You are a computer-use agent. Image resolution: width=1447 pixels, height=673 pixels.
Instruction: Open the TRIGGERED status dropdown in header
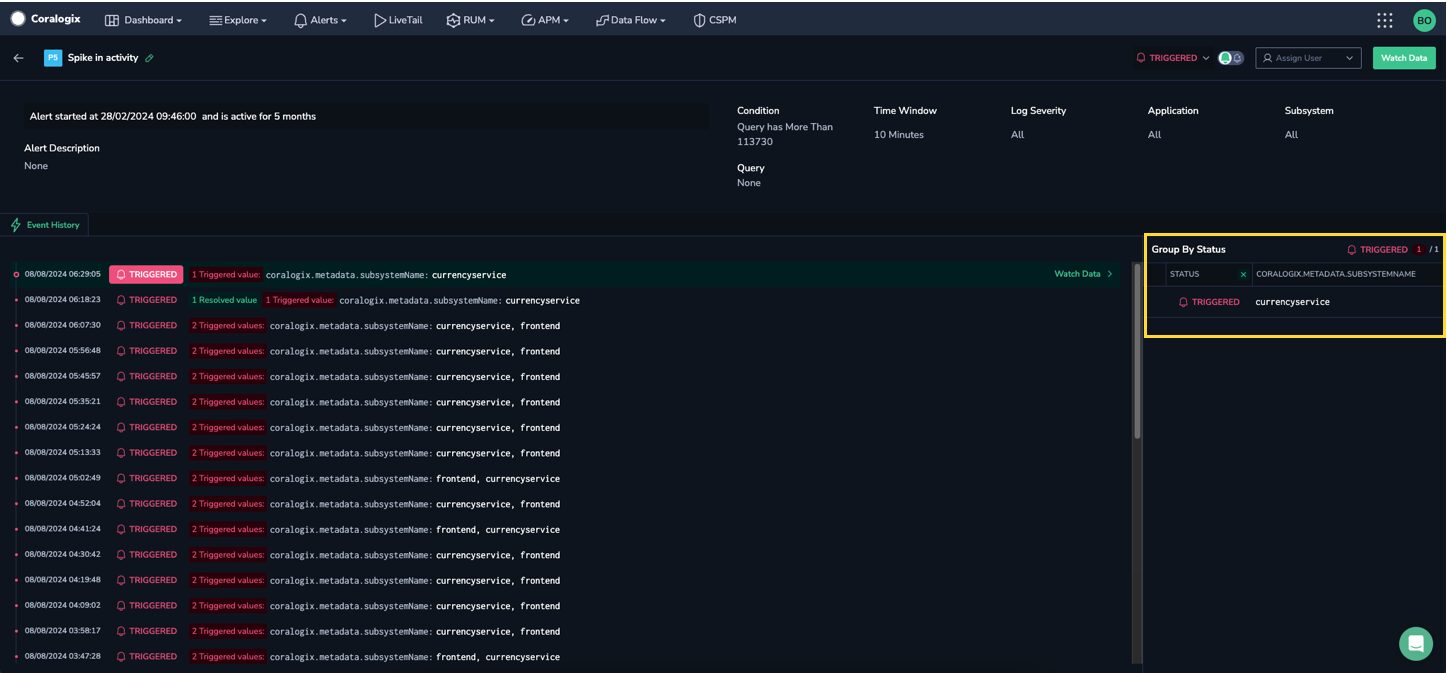pos(1172,58)
